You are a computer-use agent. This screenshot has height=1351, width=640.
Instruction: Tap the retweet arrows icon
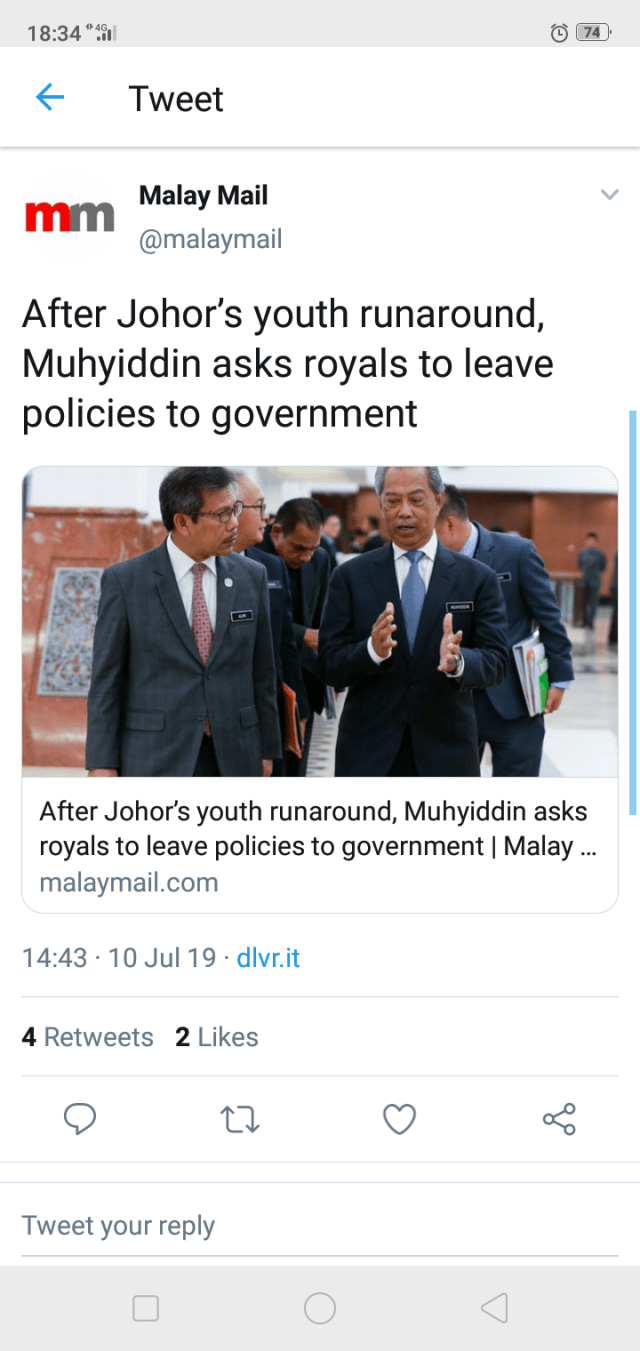tap(239, 1120)
